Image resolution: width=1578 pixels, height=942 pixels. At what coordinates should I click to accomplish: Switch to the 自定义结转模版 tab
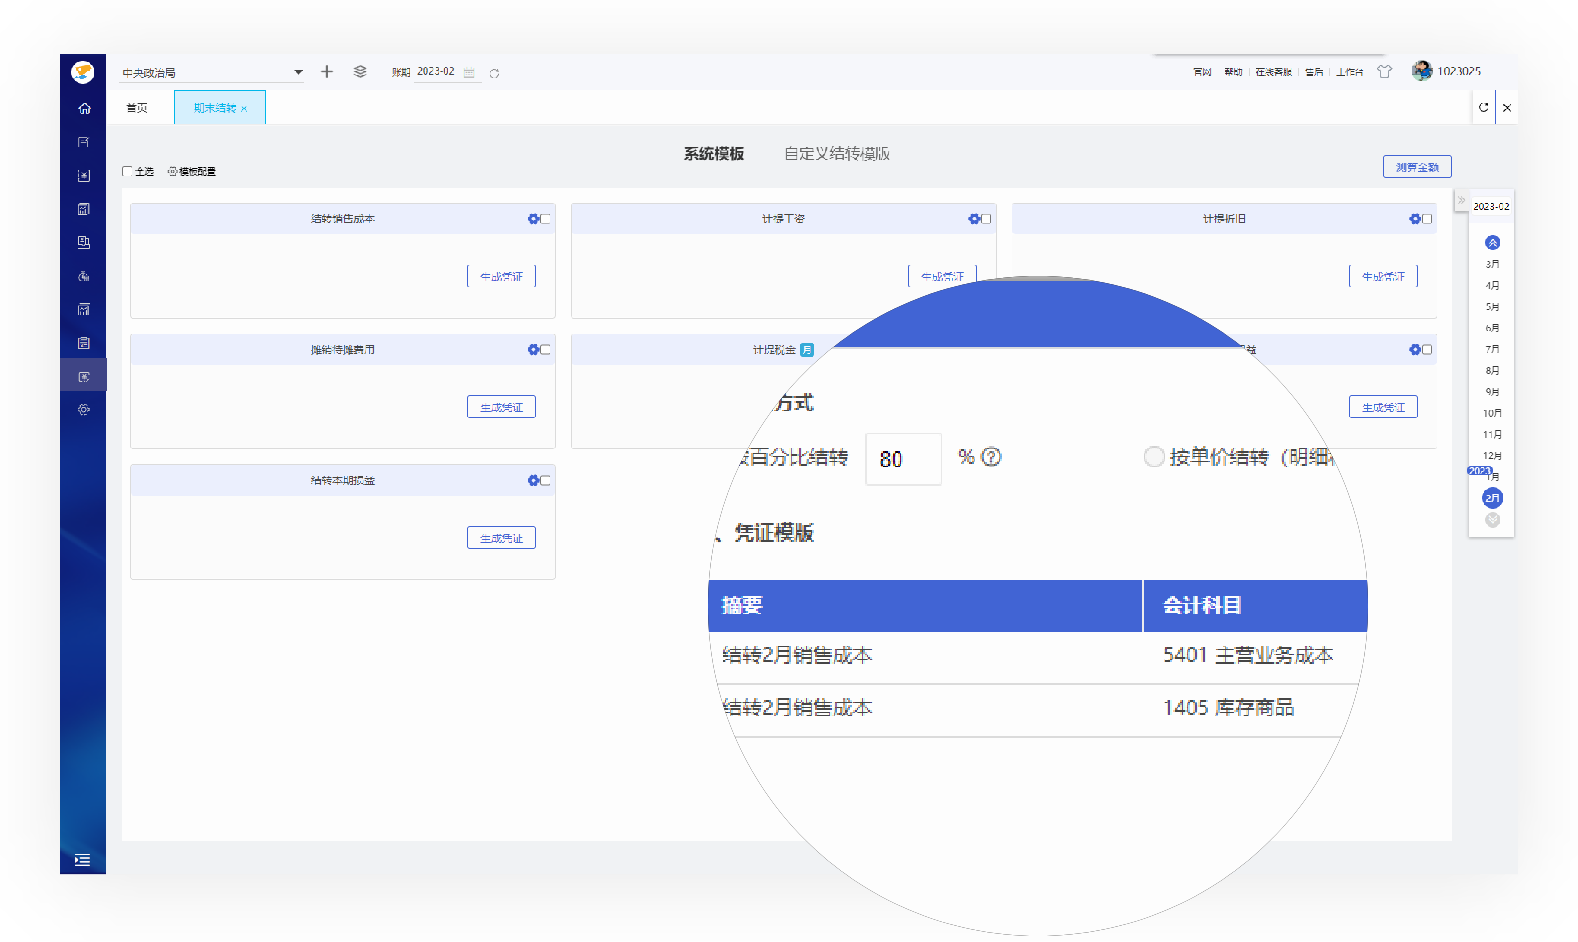(836, 154)
